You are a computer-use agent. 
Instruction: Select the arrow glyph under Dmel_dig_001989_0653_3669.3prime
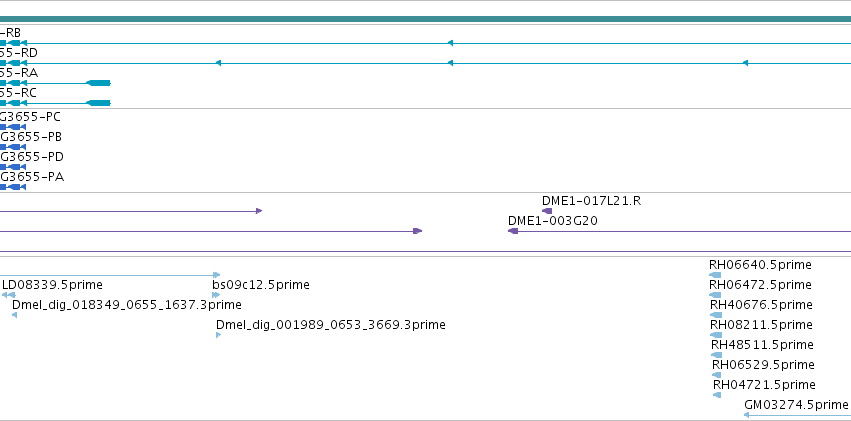point(219,335)
